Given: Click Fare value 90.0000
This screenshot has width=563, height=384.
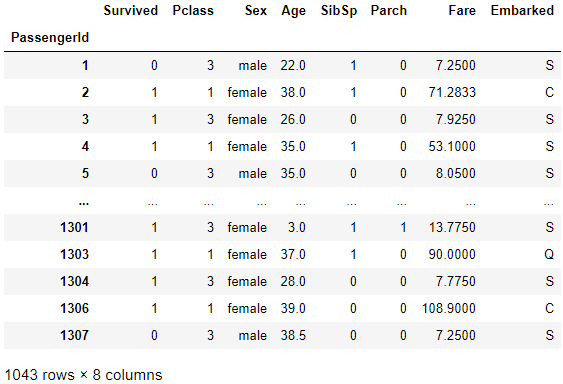Looking at the screenshot, I should pyautogui.click(x=452, y=254).
